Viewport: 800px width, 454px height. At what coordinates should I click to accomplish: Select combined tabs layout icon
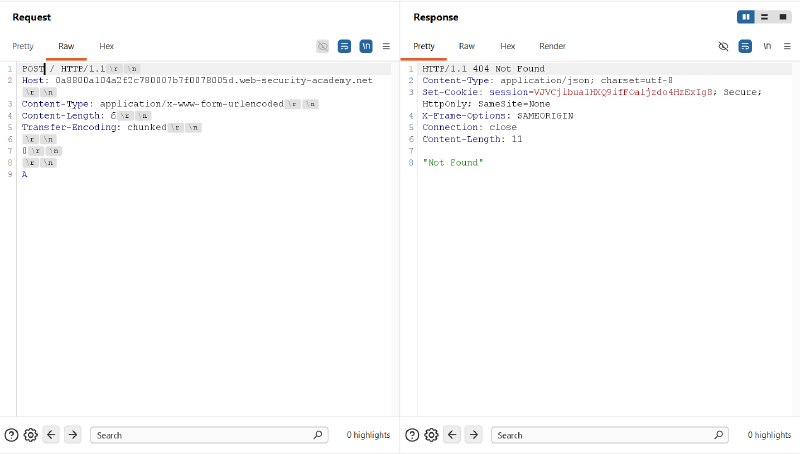(783, 17)
